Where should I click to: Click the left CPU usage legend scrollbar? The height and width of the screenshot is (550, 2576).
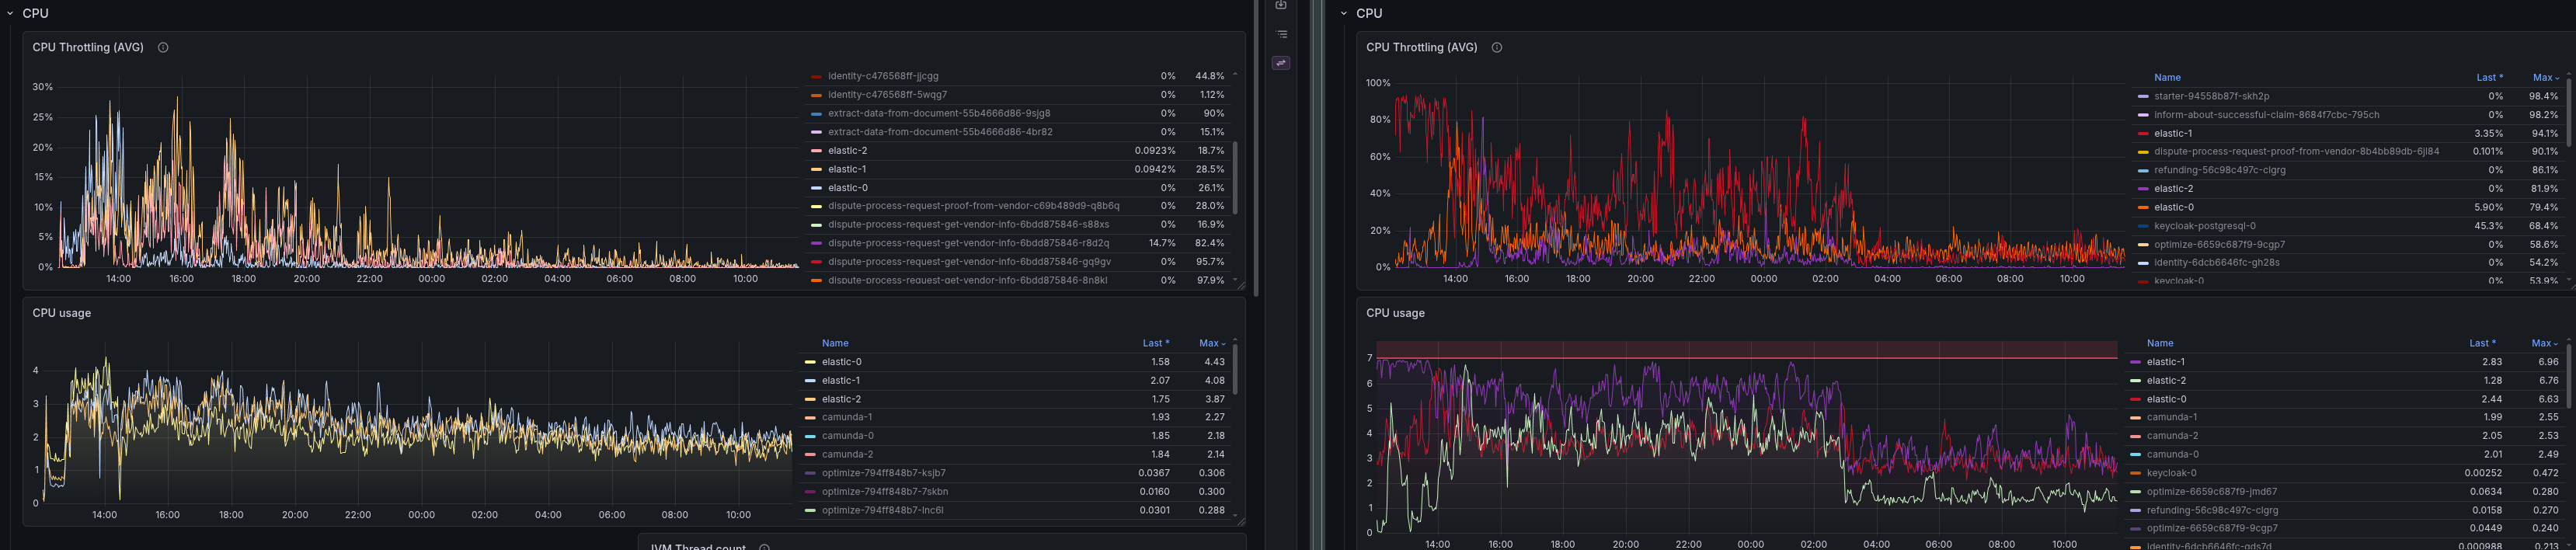pyautogui.click(x=1235, y=369)
